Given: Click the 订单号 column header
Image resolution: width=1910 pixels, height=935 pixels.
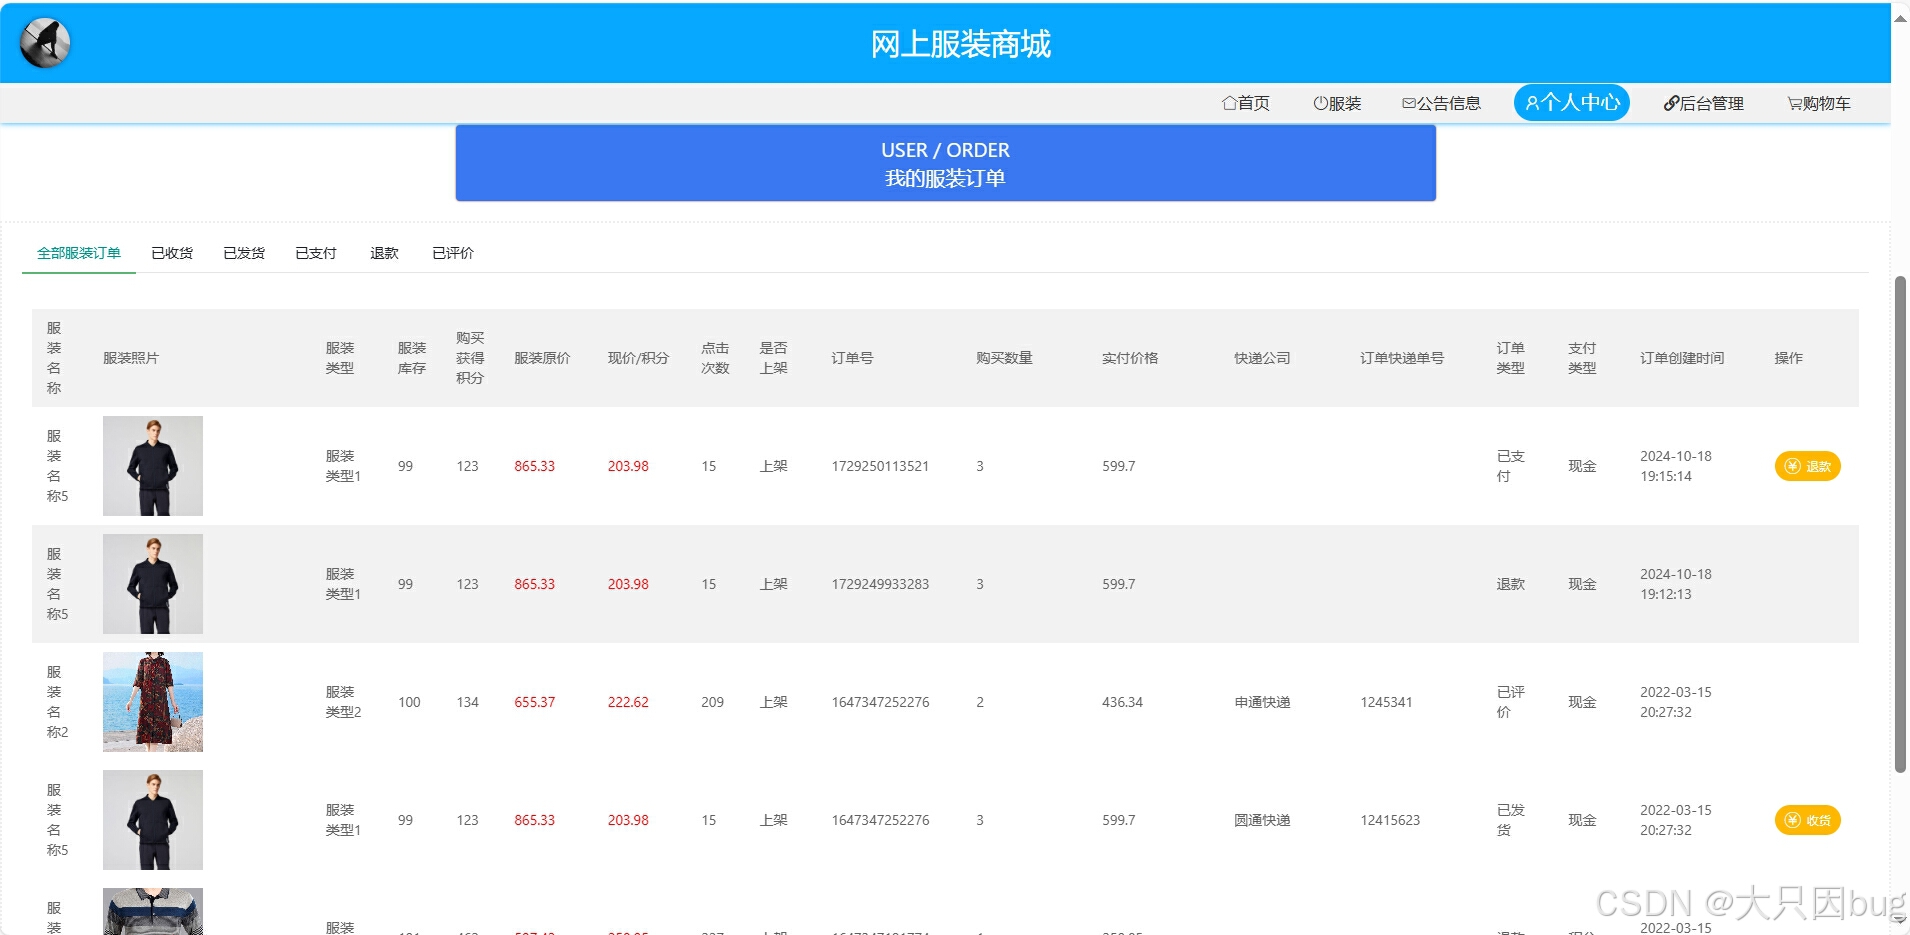Looking at the screenshot, I should 852,358.
